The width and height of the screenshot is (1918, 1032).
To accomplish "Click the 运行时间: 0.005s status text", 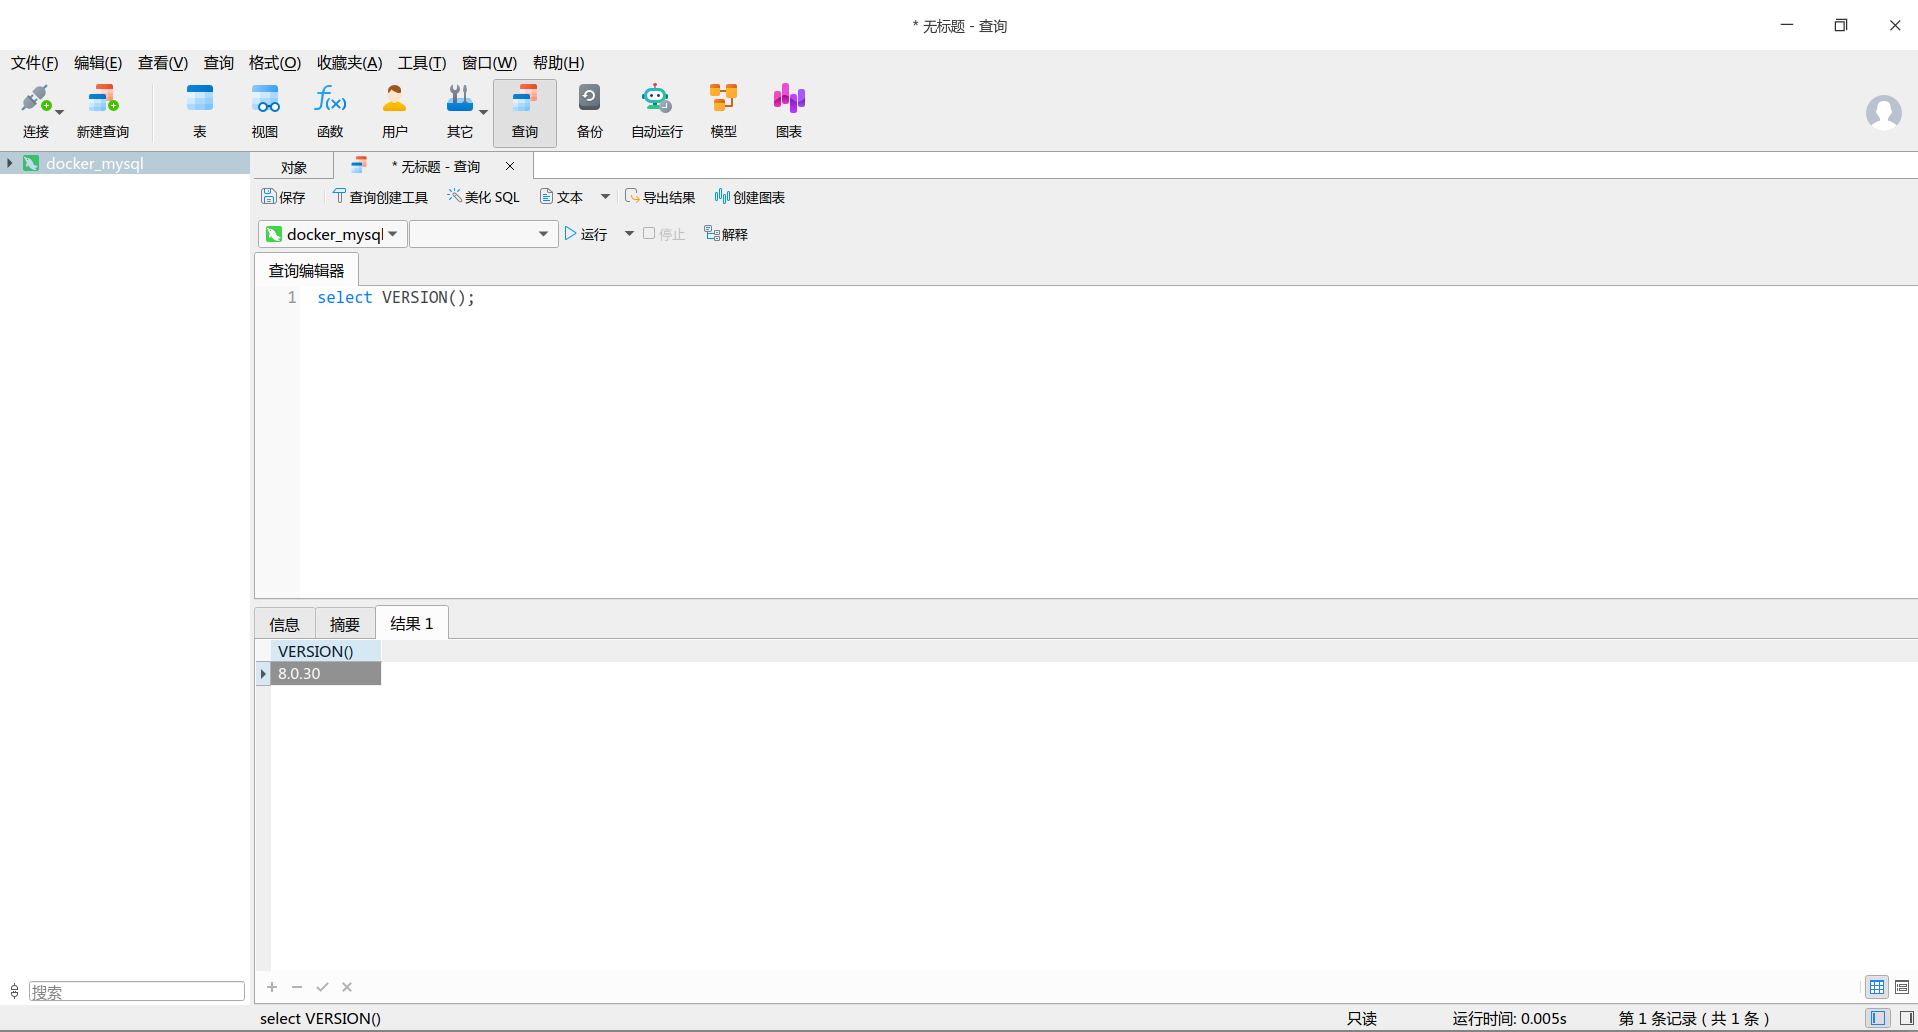I will click(x=1509, y=1018).
